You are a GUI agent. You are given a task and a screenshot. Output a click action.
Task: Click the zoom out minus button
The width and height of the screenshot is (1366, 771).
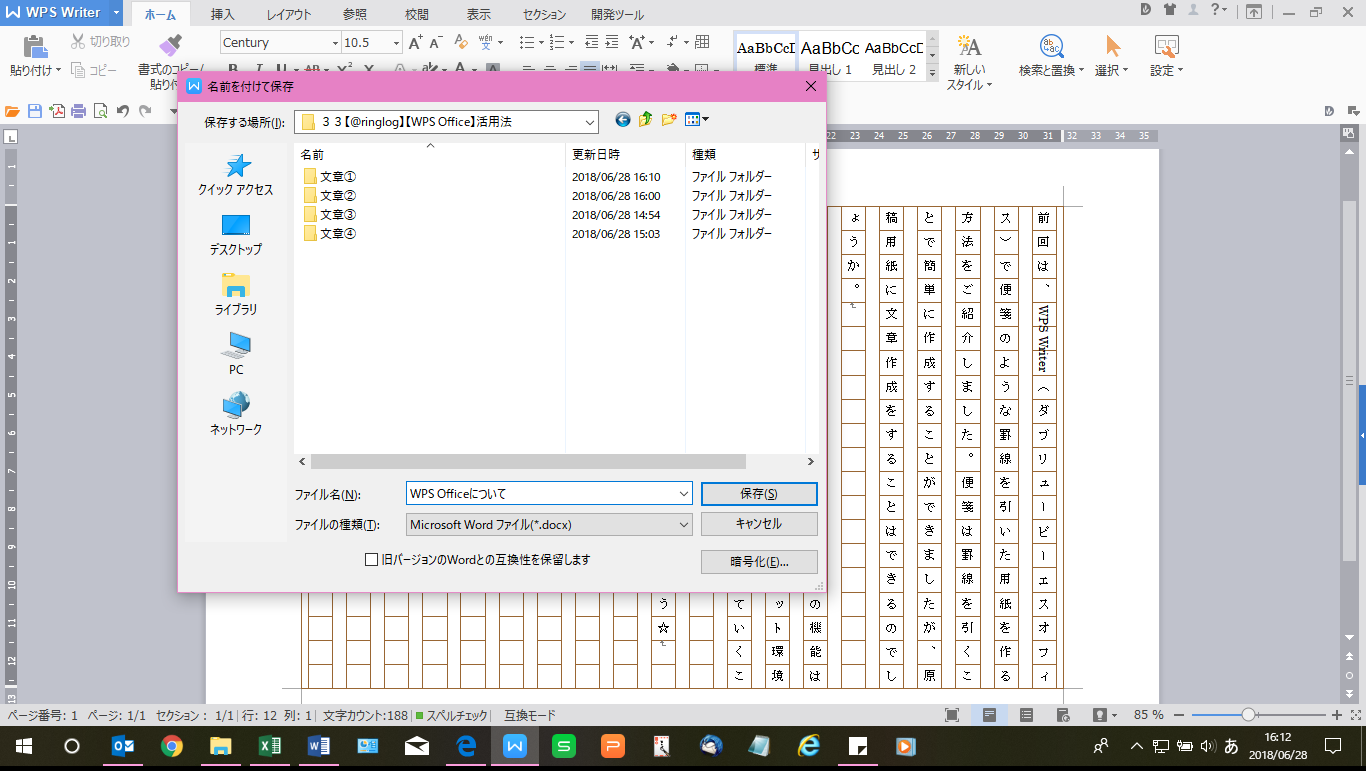pyautogui.click(x=1180, y=715)
